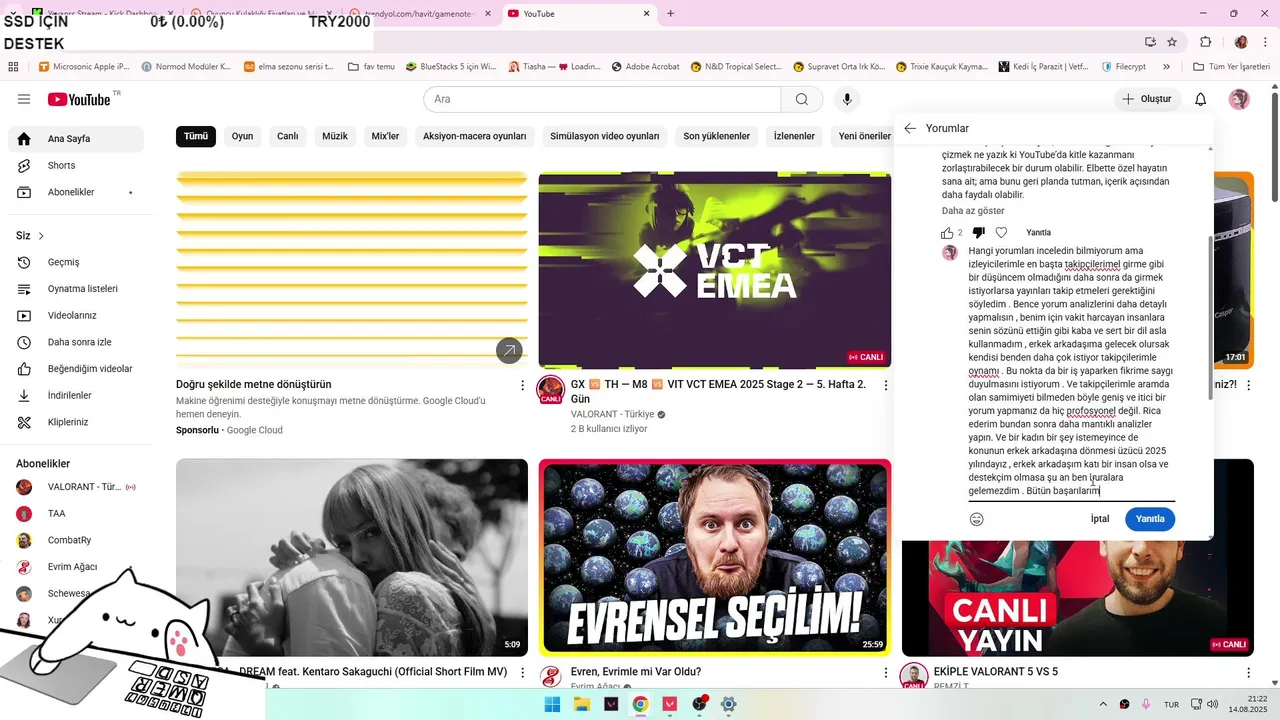This screenshot has width=1280, height=720.
Task: Open the Evrensel Seçilim video thumbnail
Action: [x=714, y=557]
